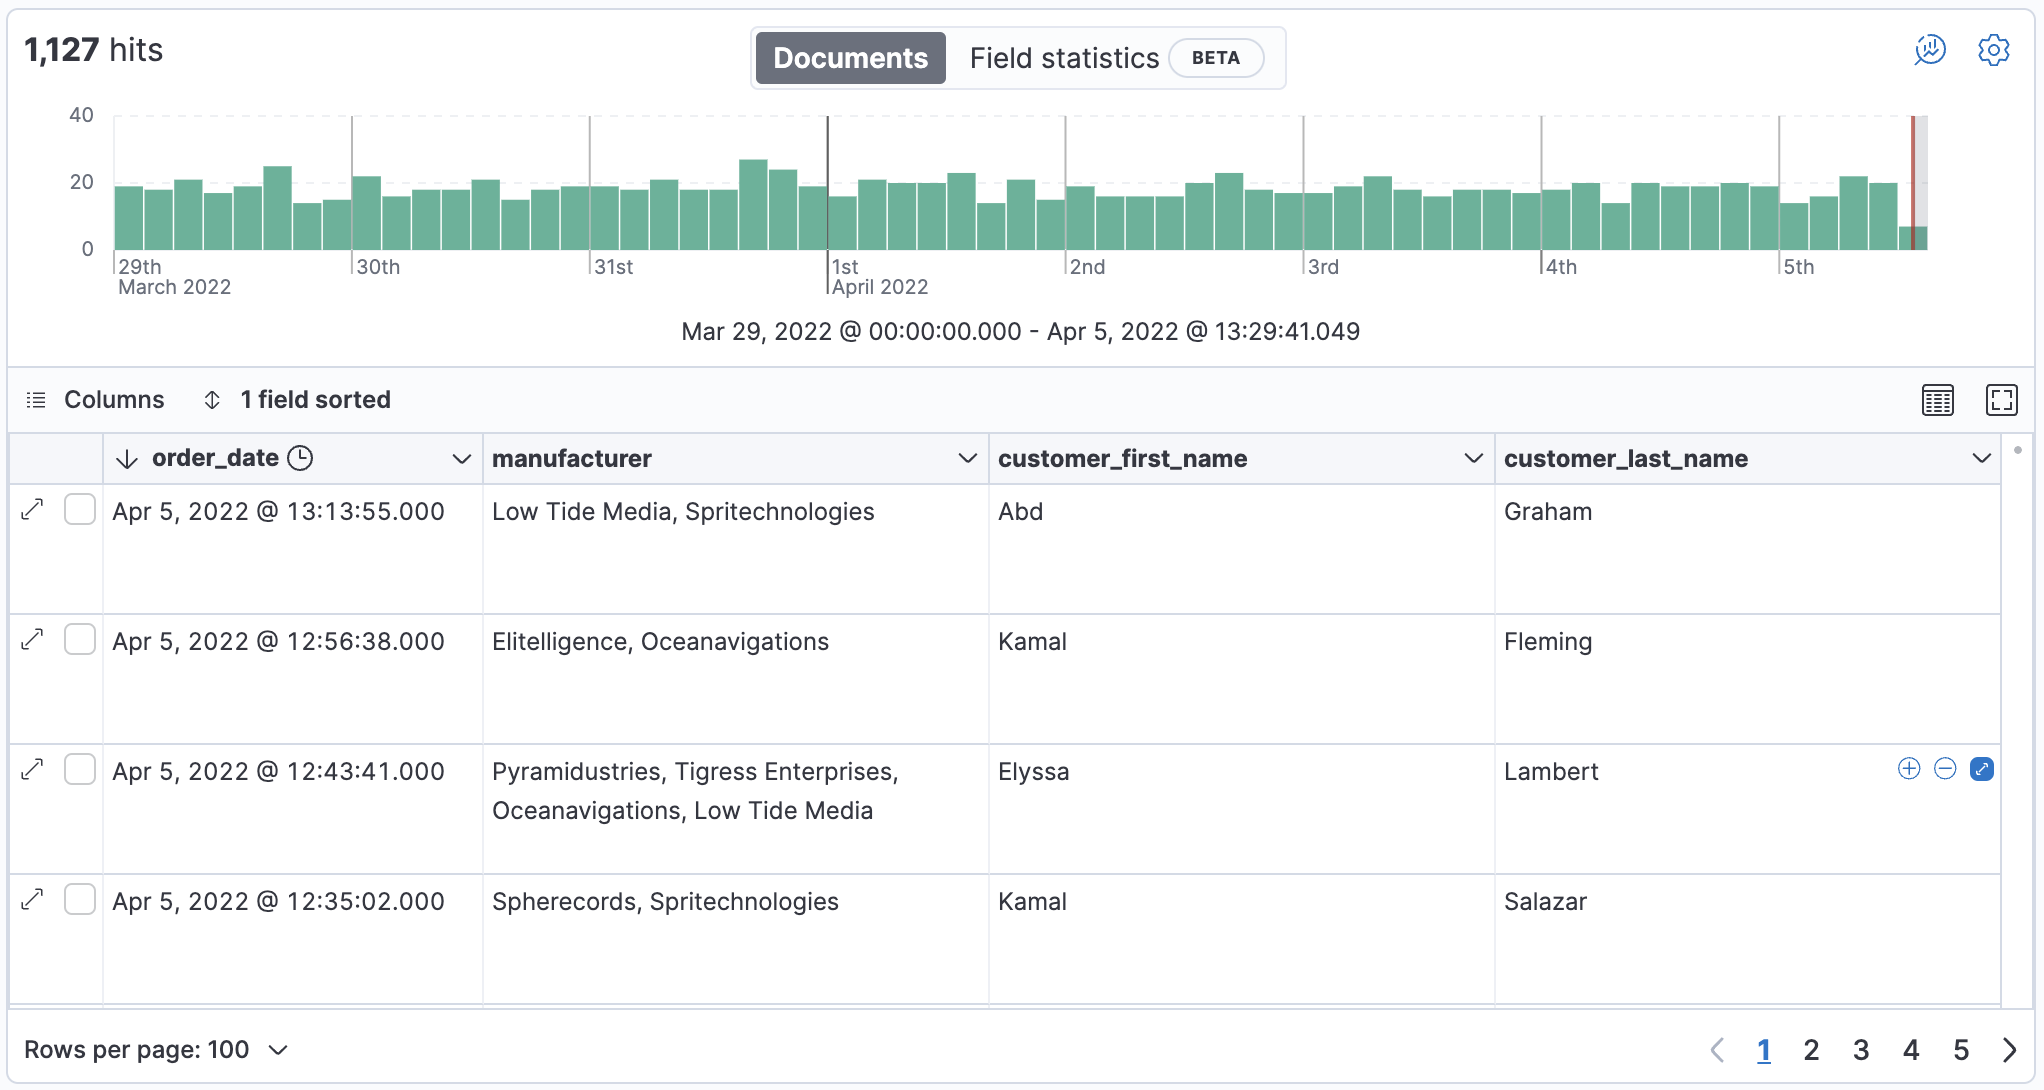Click the tallest histogram bar on 31st
This screenshot has width=2044, height=1090.
pyautogui.click(x=753, y=205)
